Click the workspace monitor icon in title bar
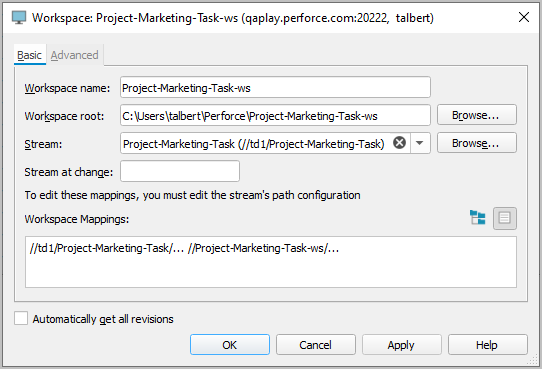This screenshot has height=369, width=542. [19, 17]
